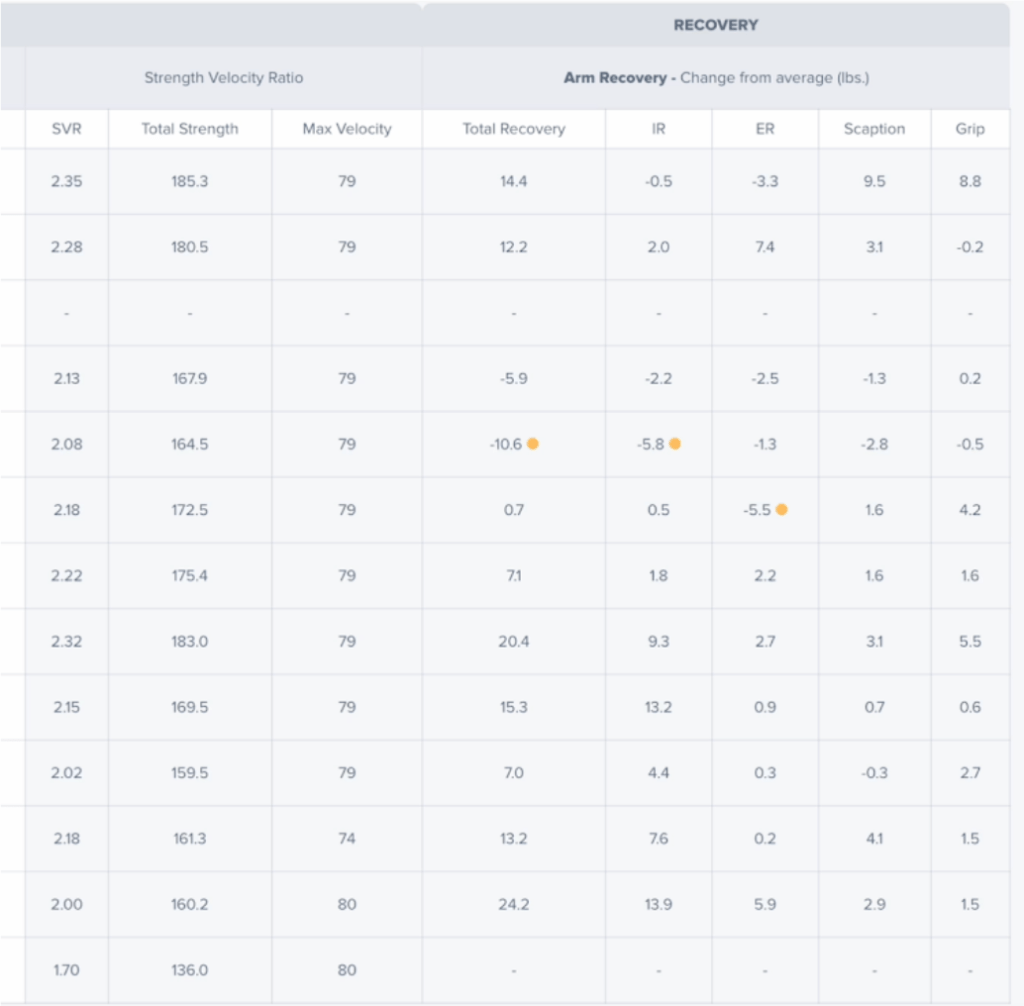Viewport: 1024px width, 1006px height.
Task: Click the 8.8 Grip value
Action: click(x=969, y=182)
